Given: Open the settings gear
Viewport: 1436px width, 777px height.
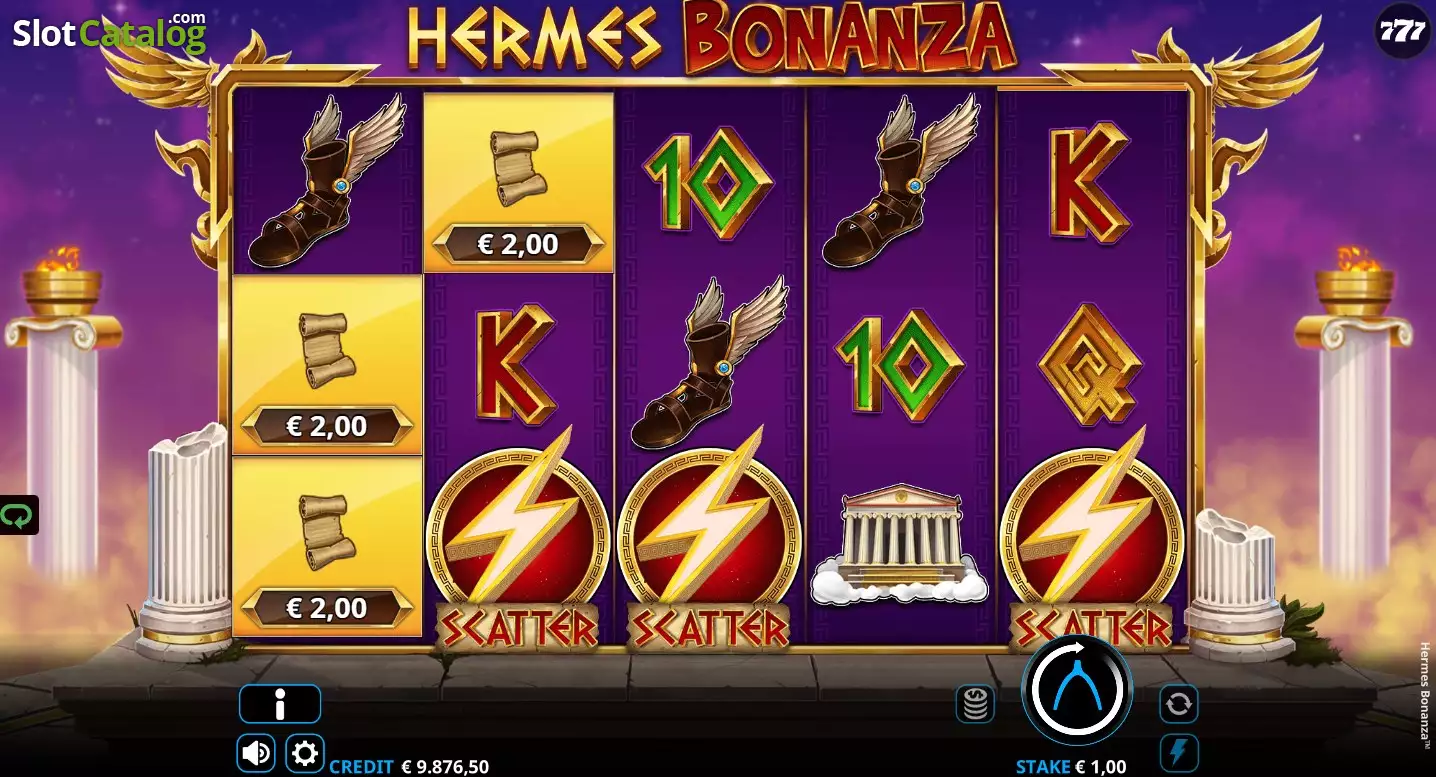Looking at the screenshot, I should tap(305, 753).
